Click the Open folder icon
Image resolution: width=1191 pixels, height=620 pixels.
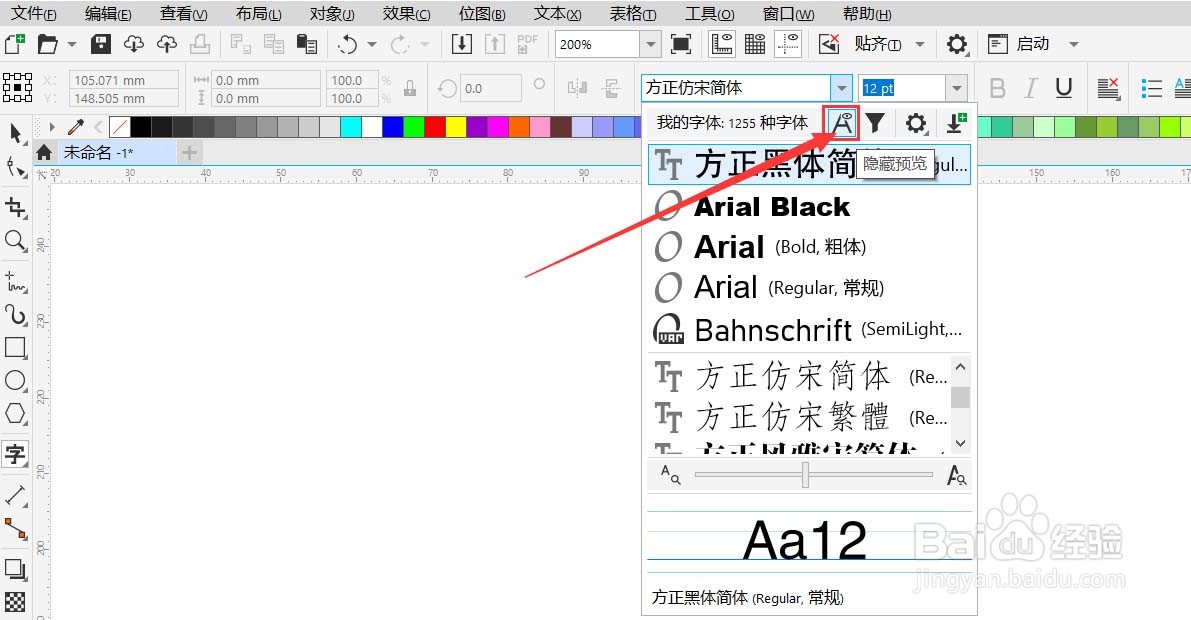47,44
